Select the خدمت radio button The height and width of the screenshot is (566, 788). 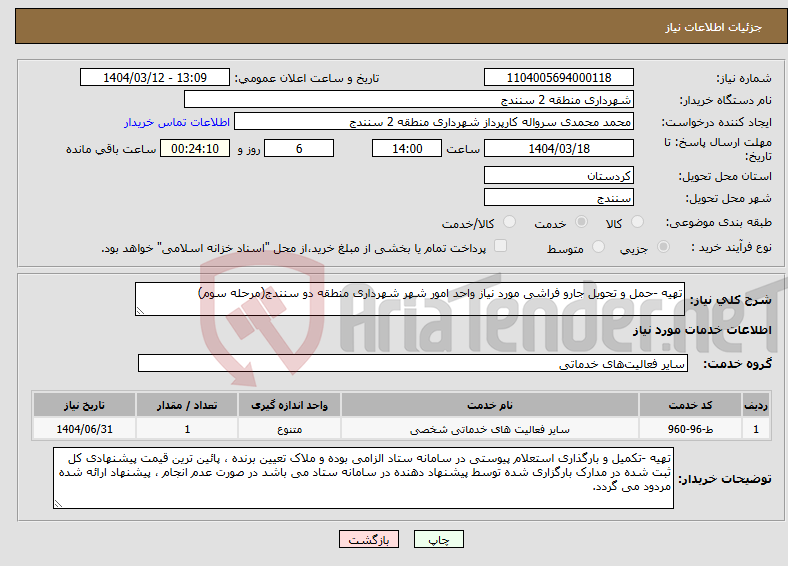point(581,222)
